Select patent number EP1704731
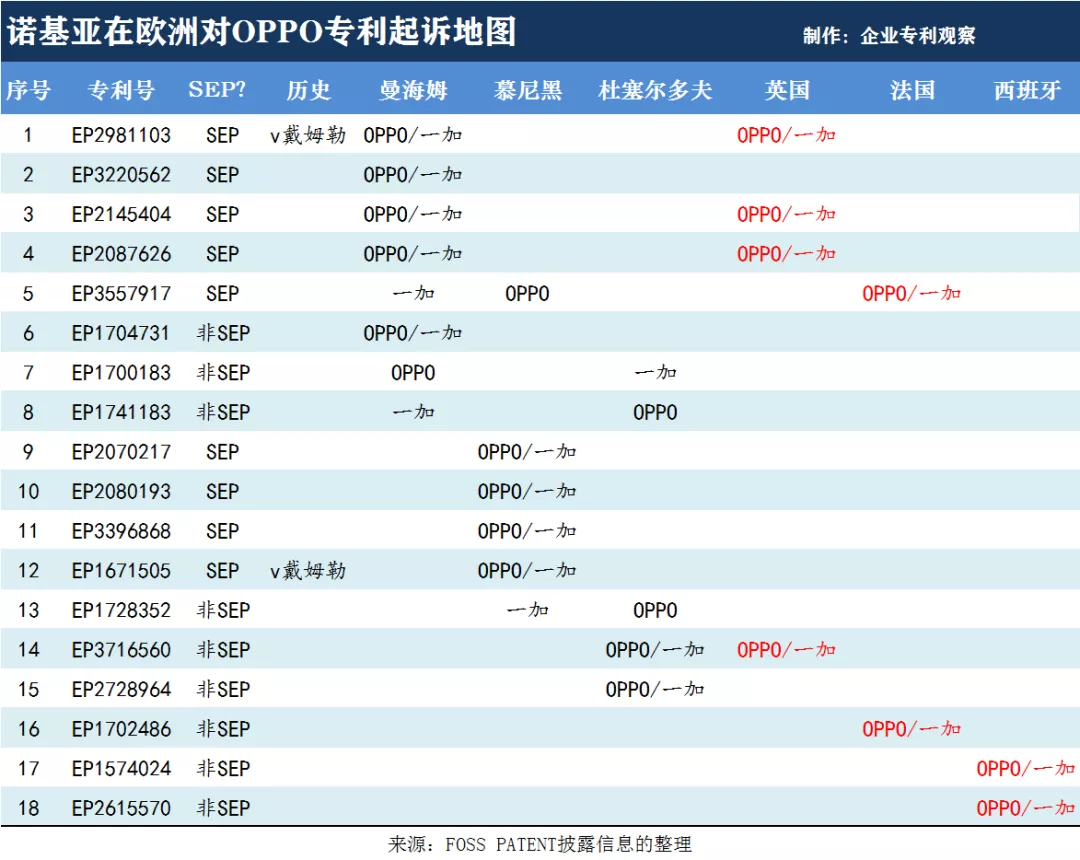The width and height of the screenshot is (1080, 860). click(x=121, y=333)
